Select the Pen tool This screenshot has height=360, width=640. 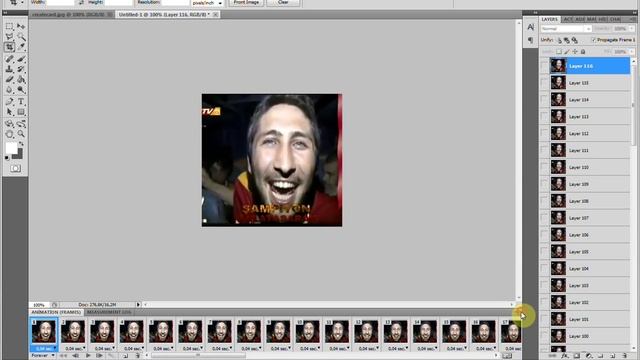tap(9, 101)
